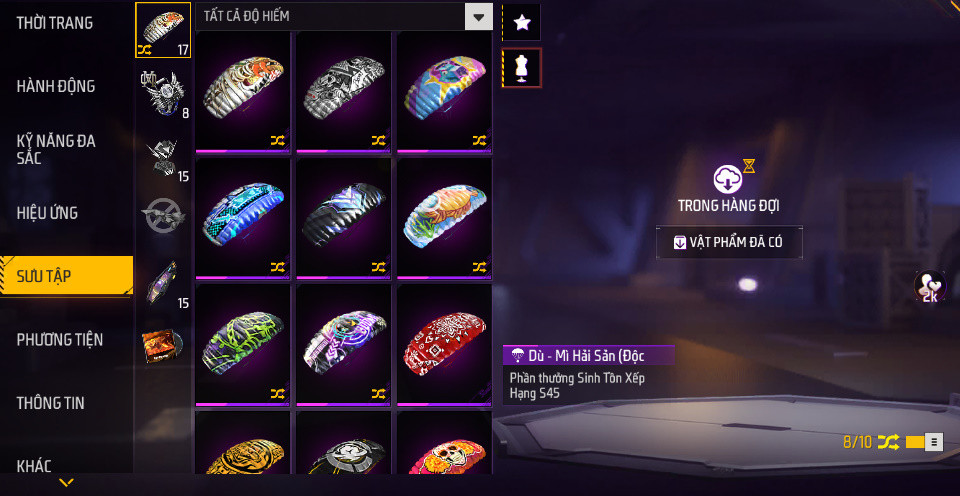
Task: Switch to the Phương Tiện tab
Action: (x=59, y=339)
